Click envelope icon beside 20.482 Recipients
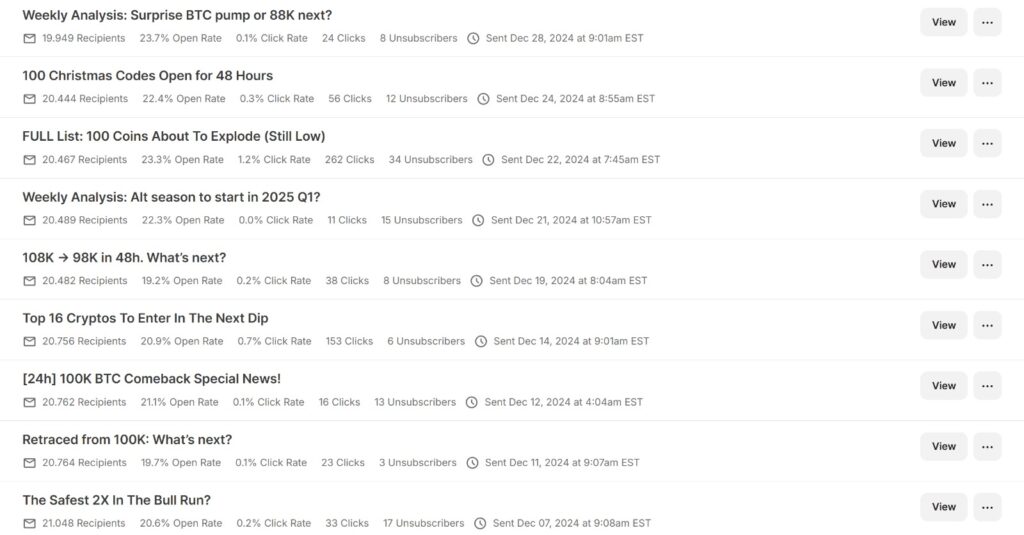Image resolution: width=1024 pixels, height=535 pixels. (29, 281)
